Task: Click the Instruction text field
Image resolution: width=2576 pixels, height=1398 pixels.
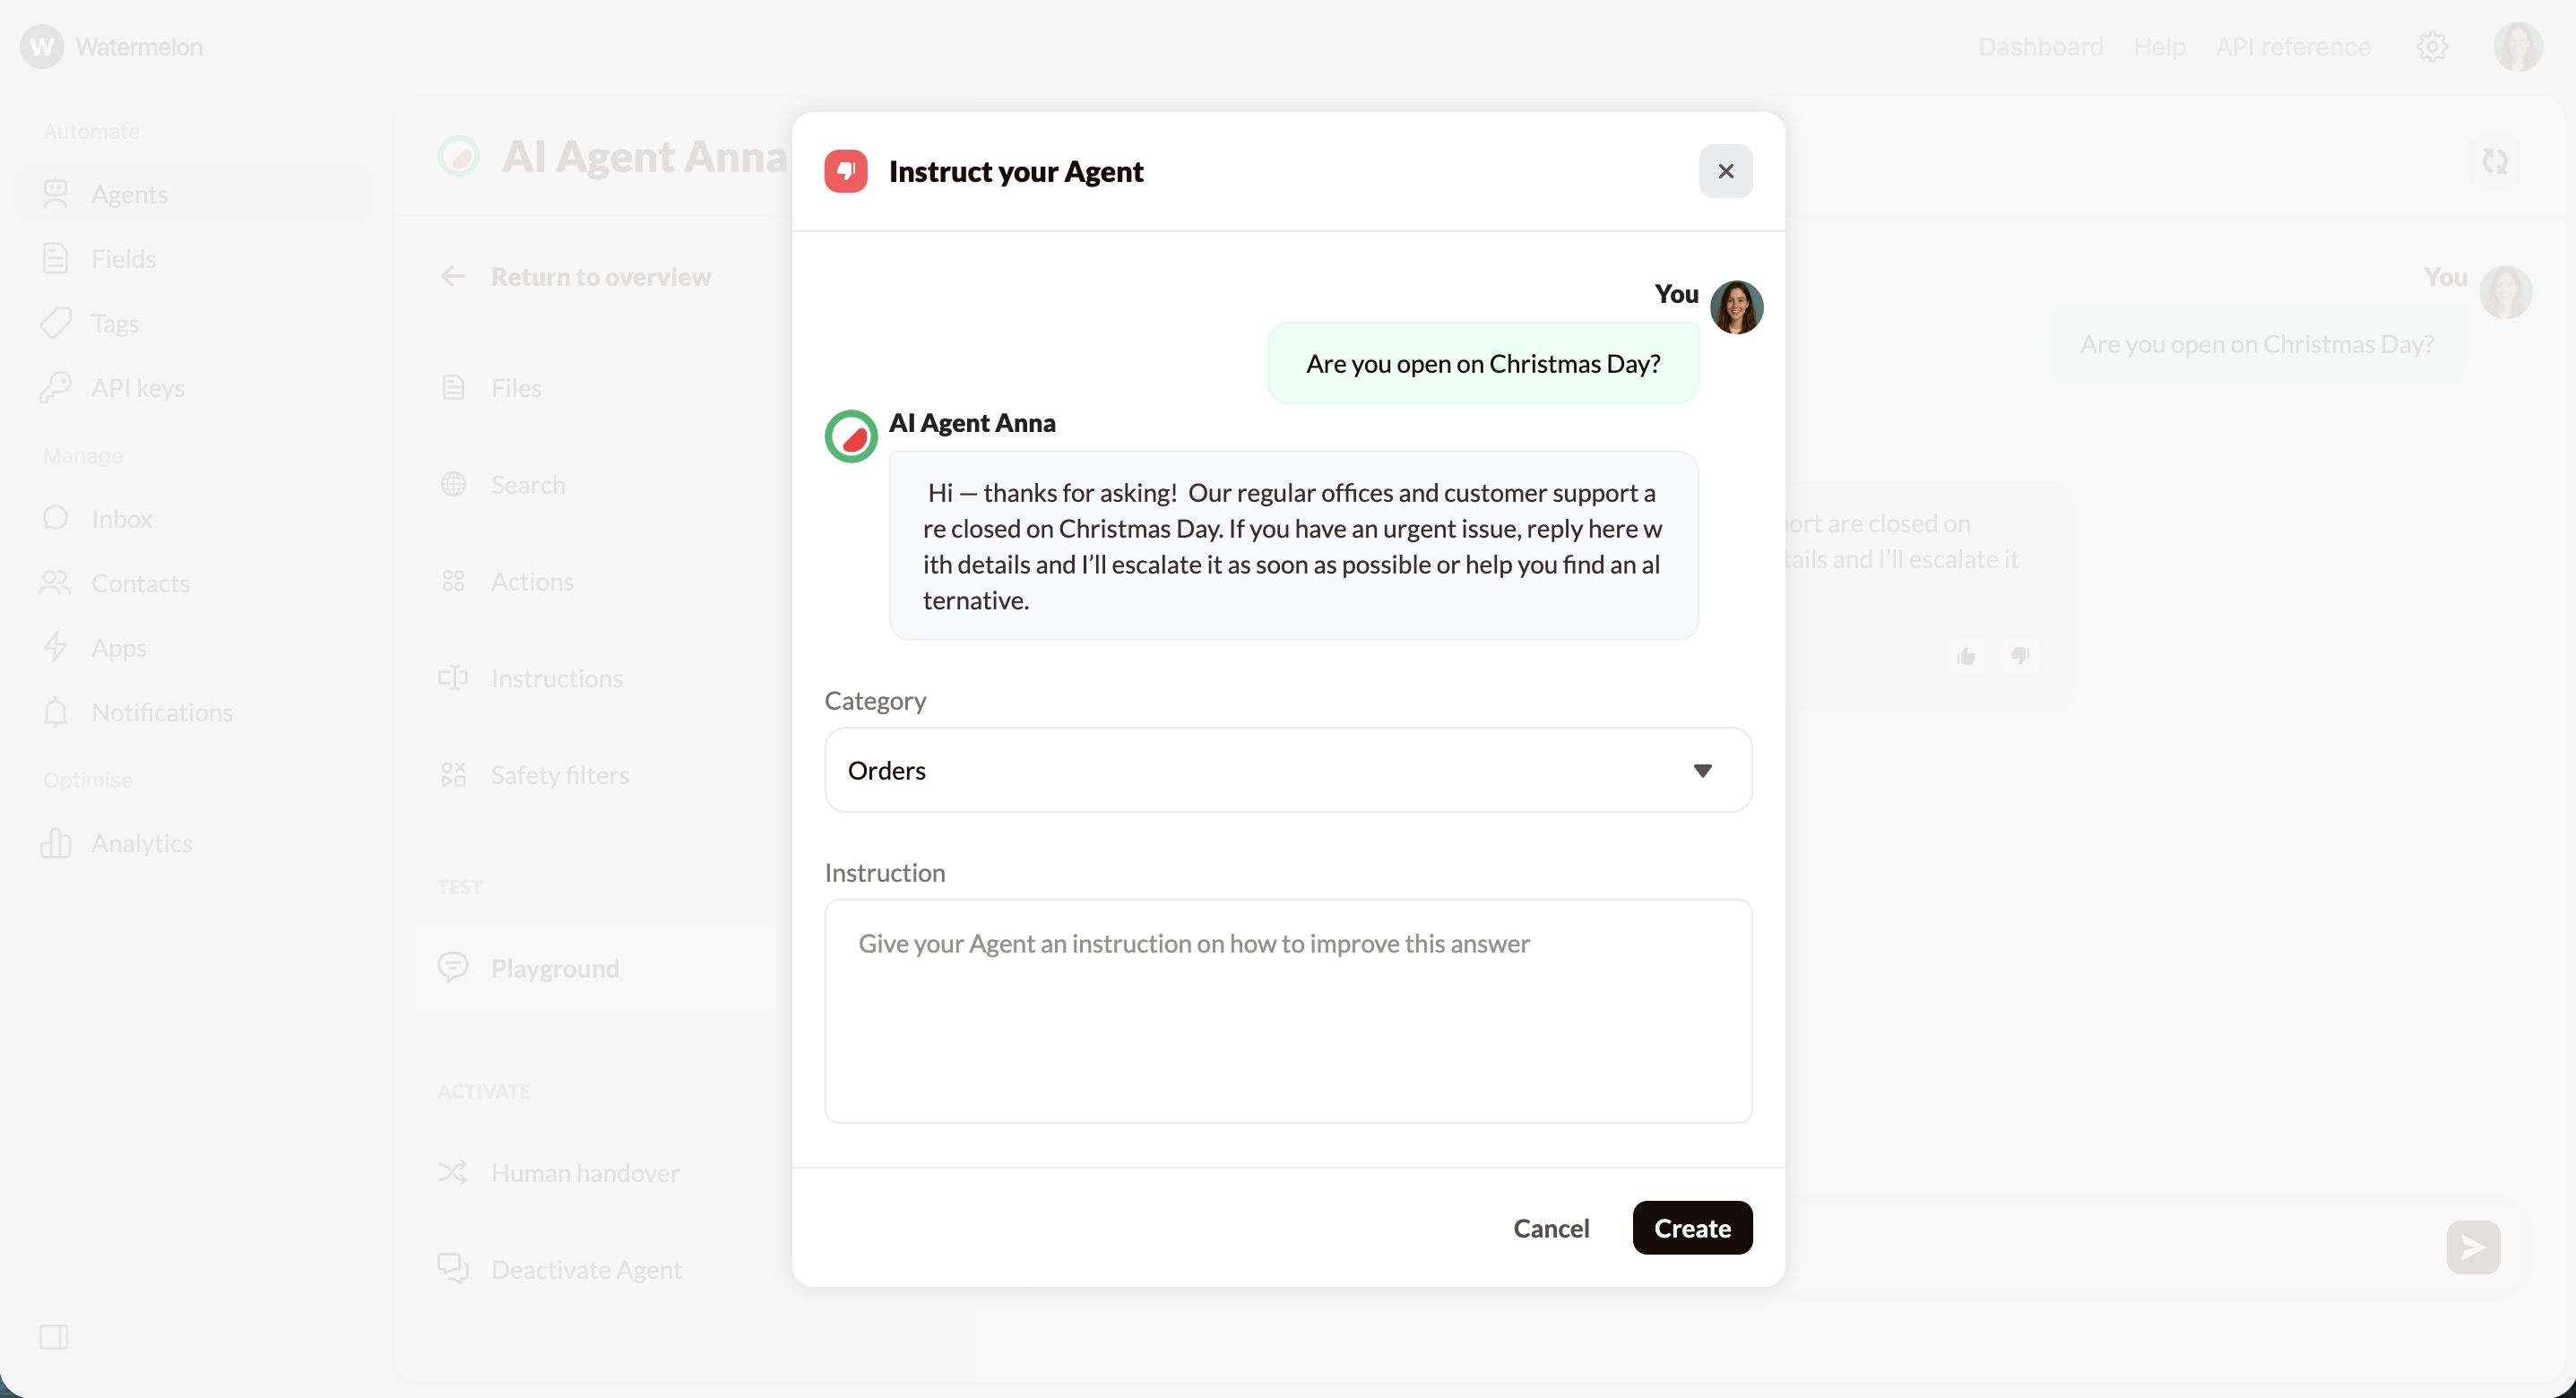Action: pos(1287,1010)
